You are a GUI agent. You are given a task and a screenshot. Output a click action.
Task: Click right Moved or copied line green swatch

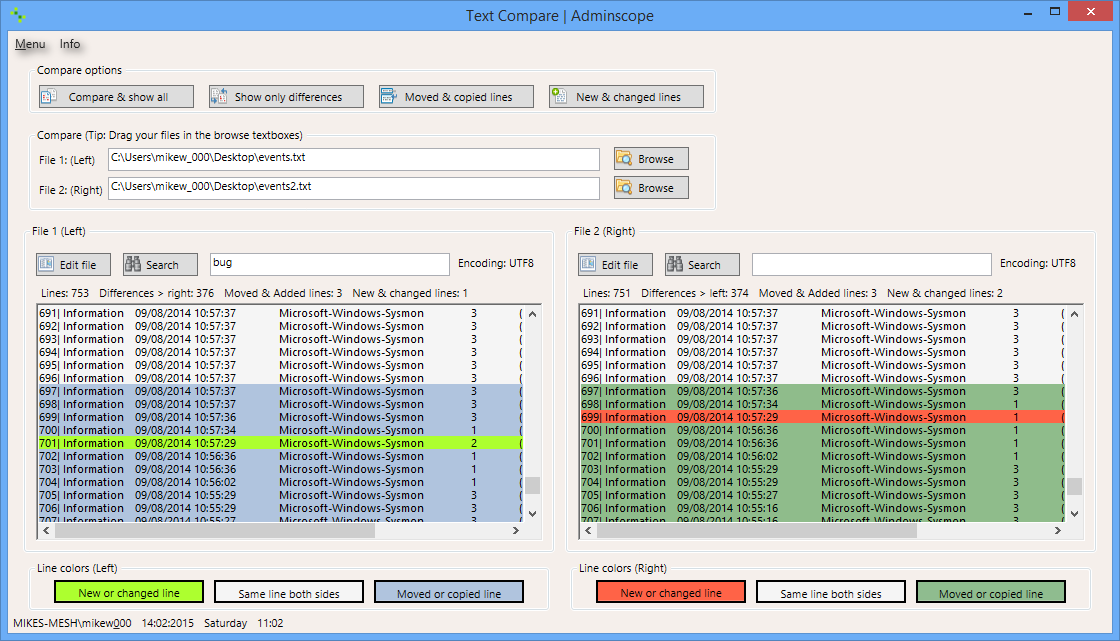click(x=991, y=592)
